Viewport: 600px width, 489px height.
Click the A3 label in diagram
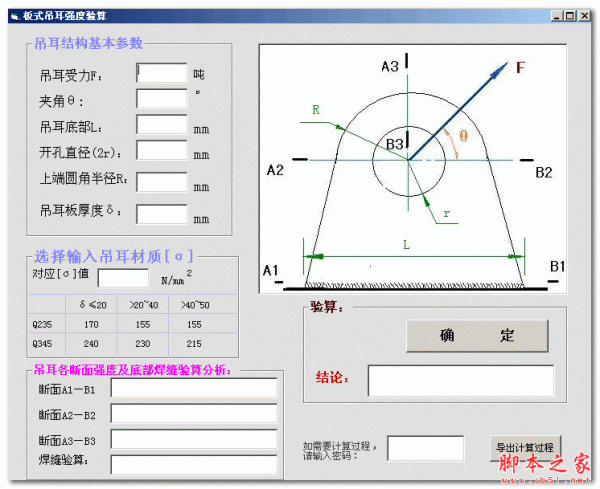point(390,67)
